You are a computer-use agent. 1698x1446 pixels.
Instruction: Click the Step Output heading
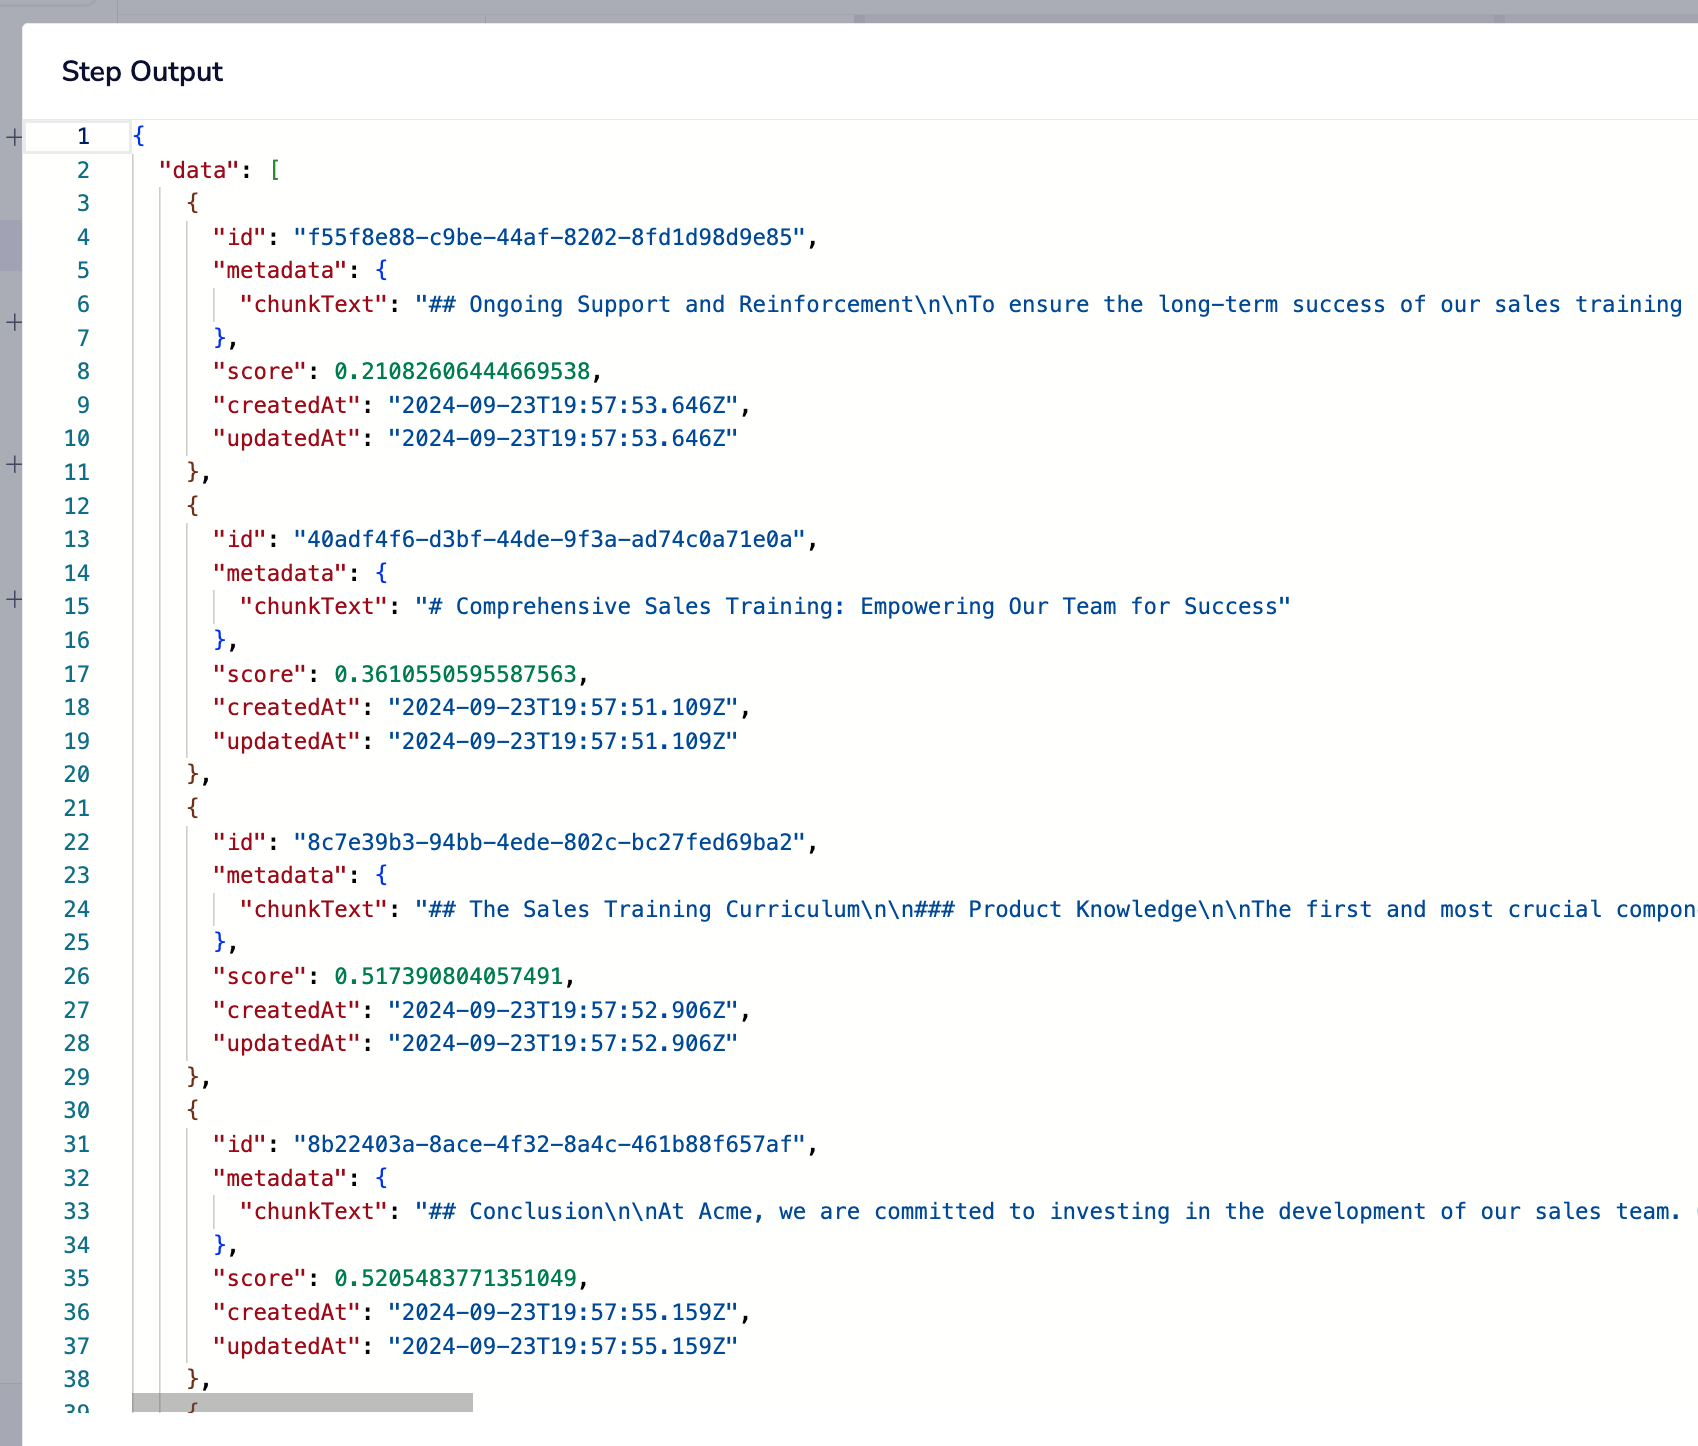pos(142,72)
